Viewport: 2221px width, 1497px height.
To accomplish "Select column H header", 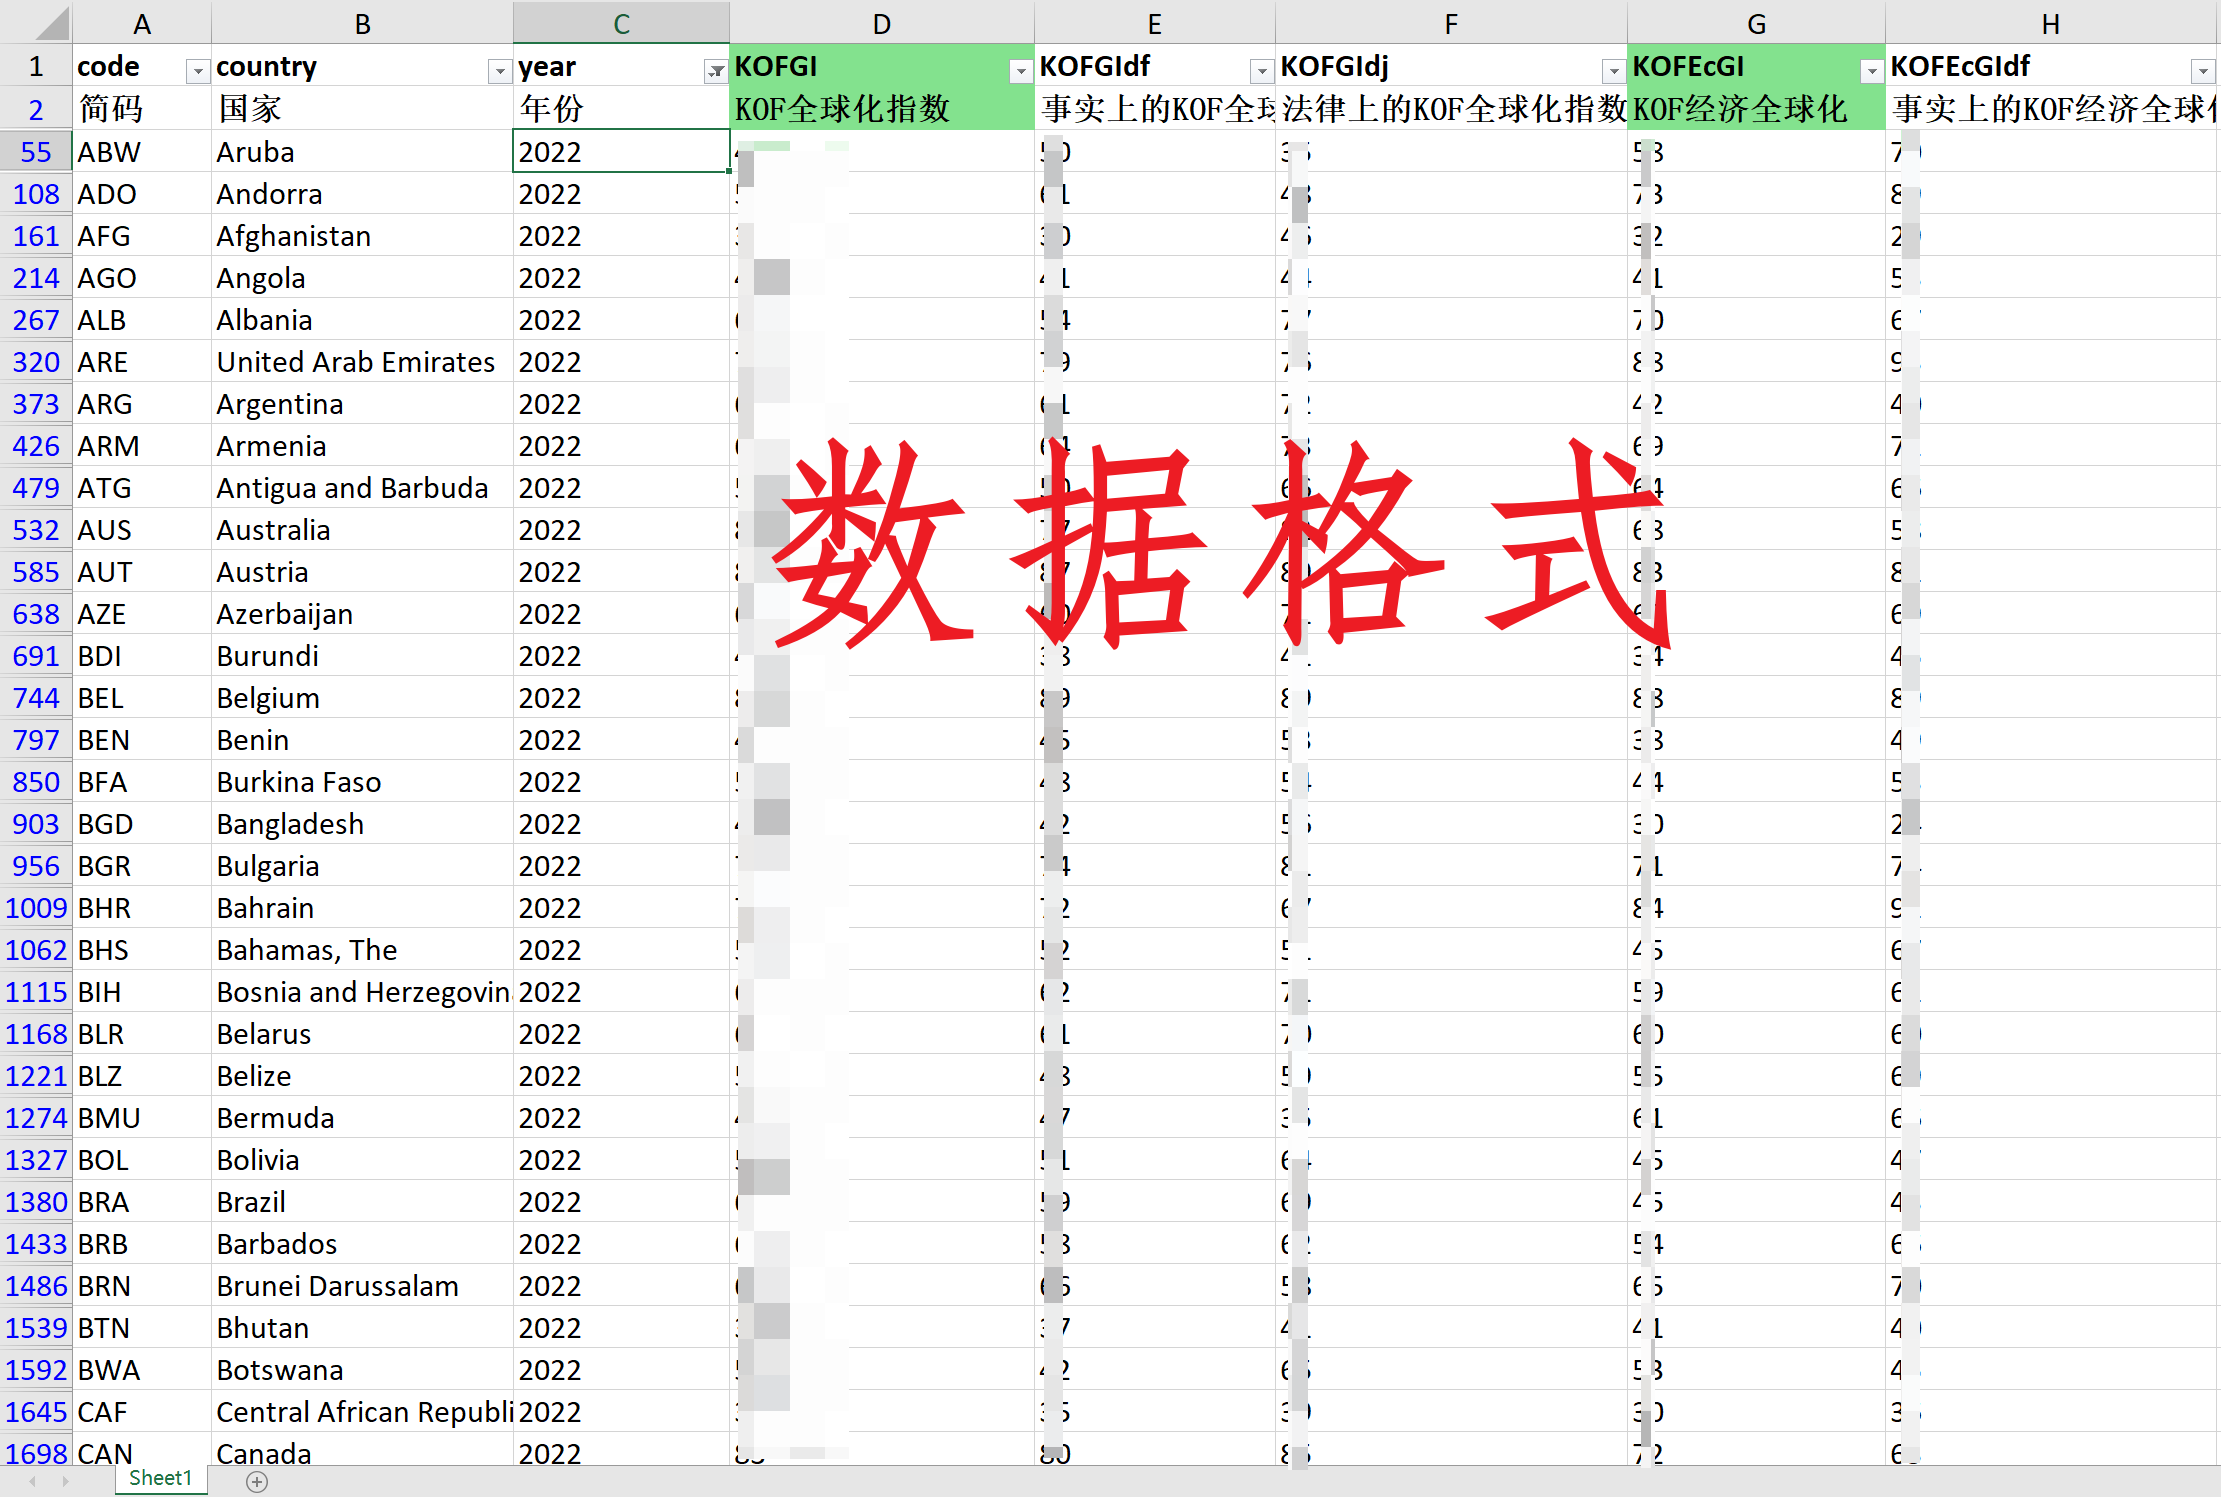I will (2050, 23).
